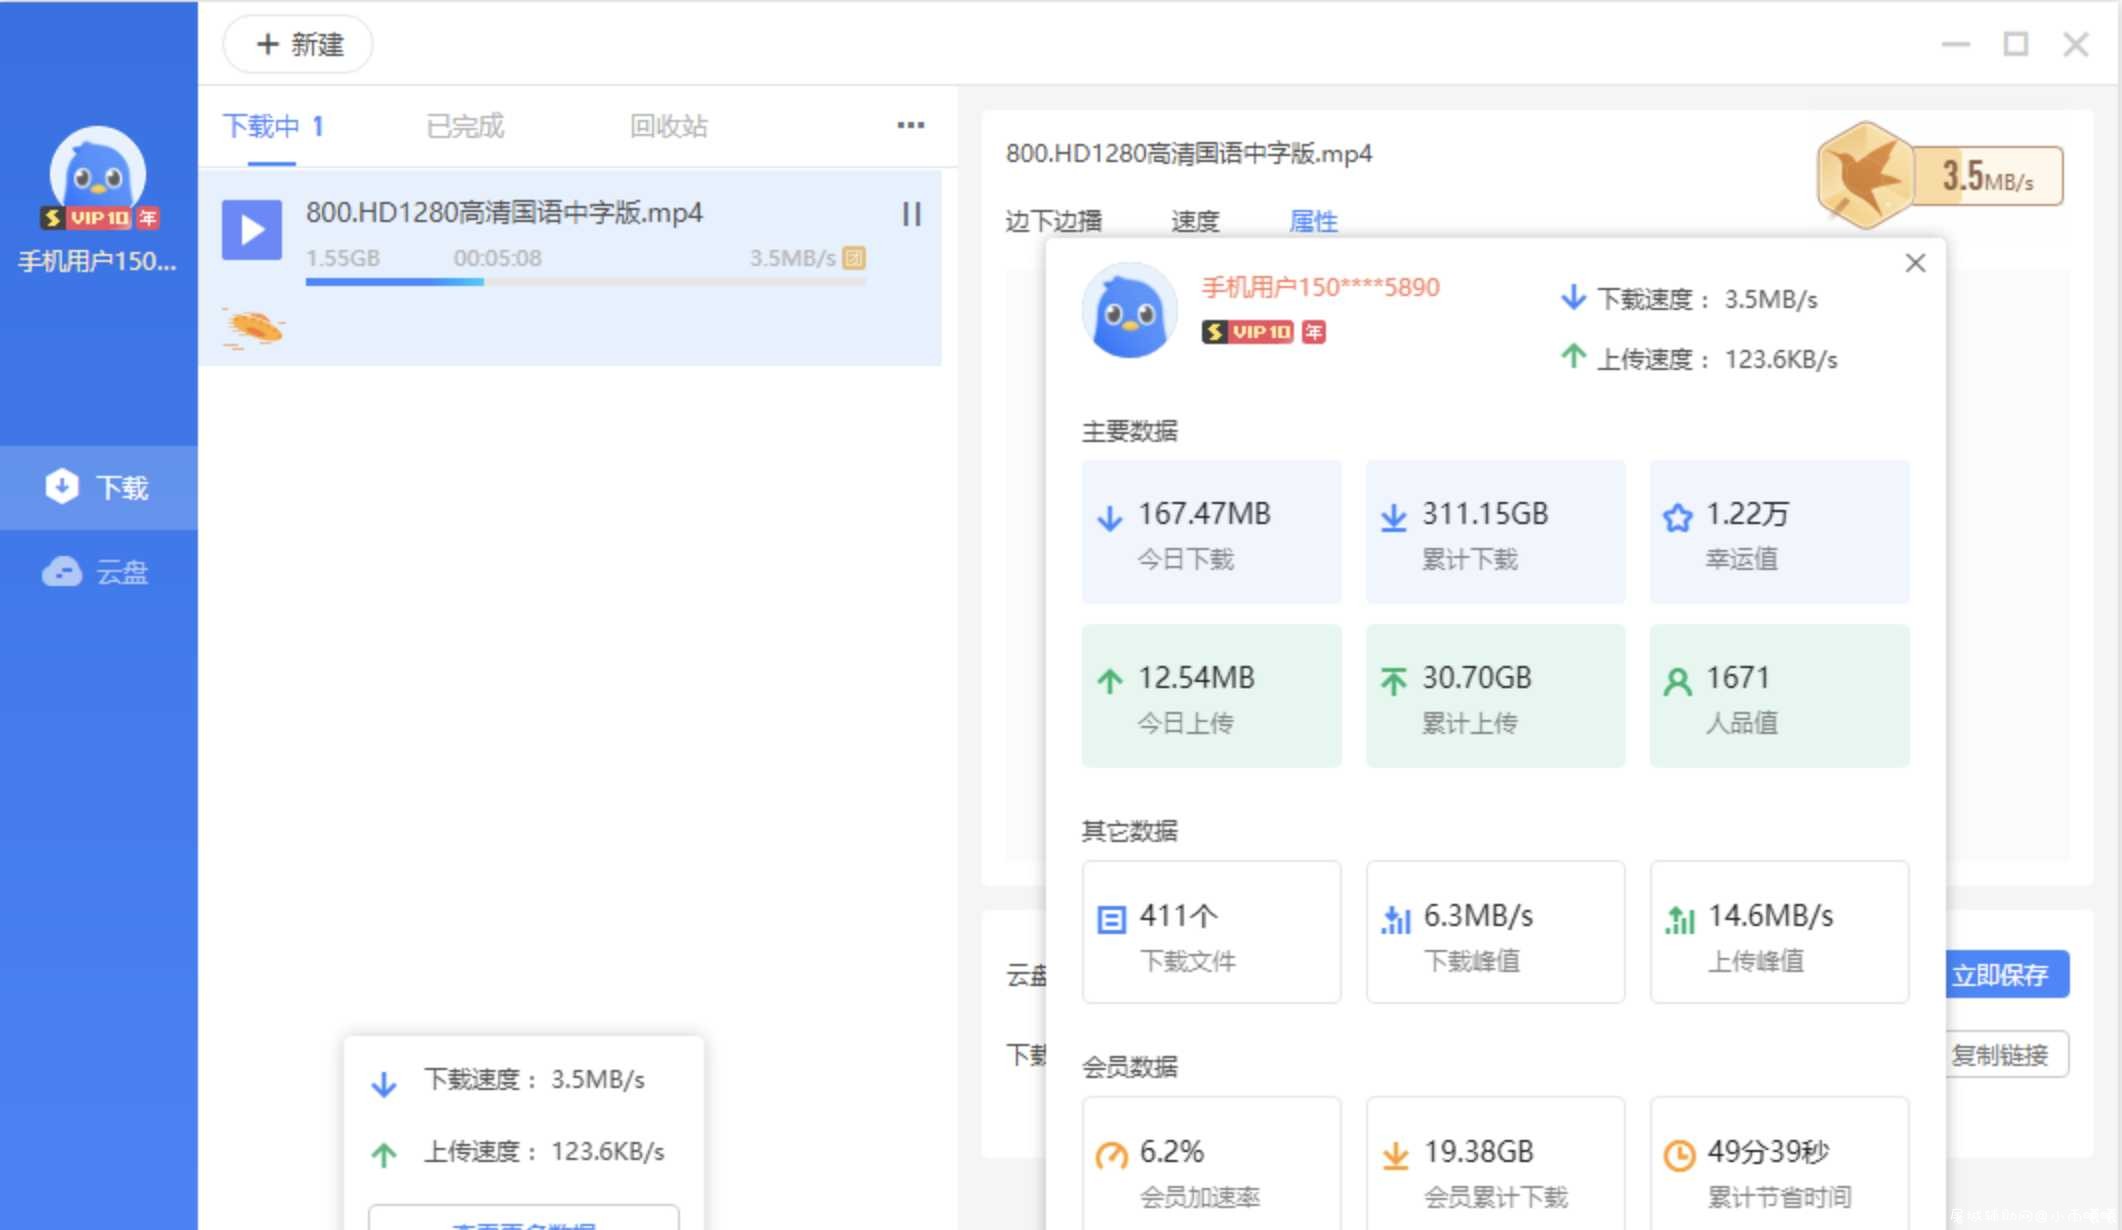Click the 00:05:08 remaining time
The width and height of the screenshot is (2122, 1230).
pos(497,258)
